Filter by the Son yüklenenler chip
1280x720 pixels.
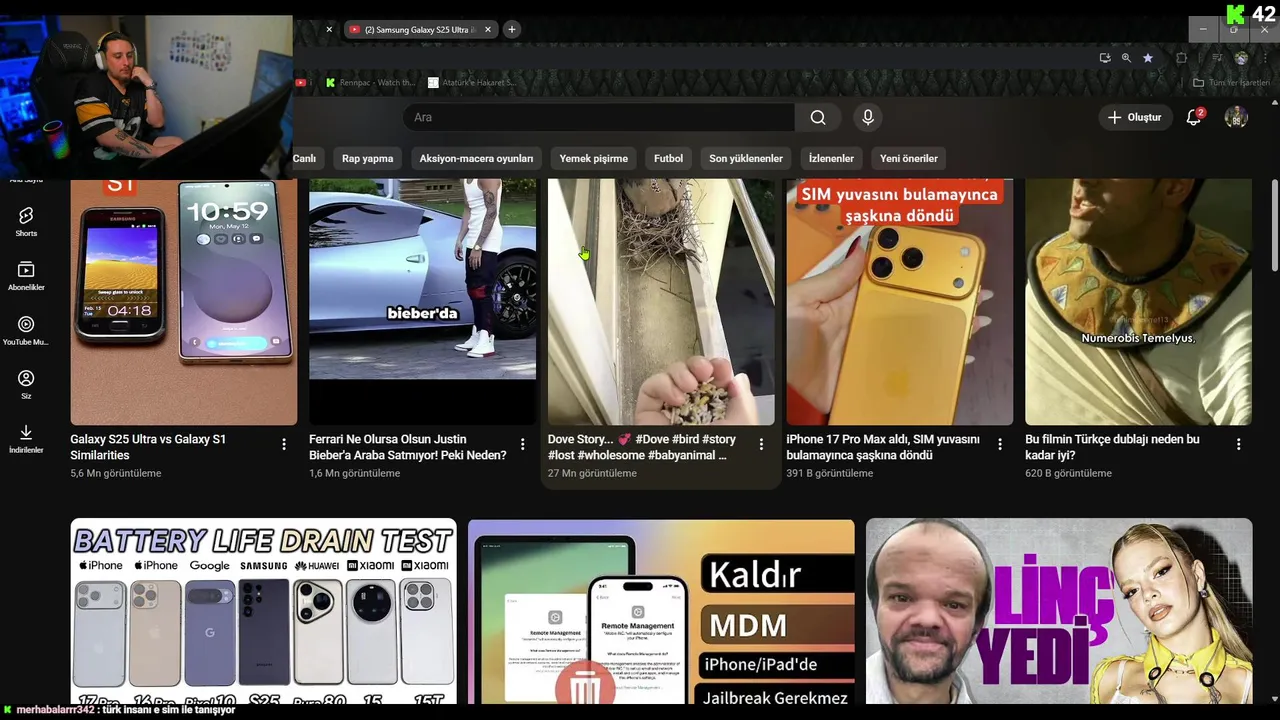click(x=746, y=158)
